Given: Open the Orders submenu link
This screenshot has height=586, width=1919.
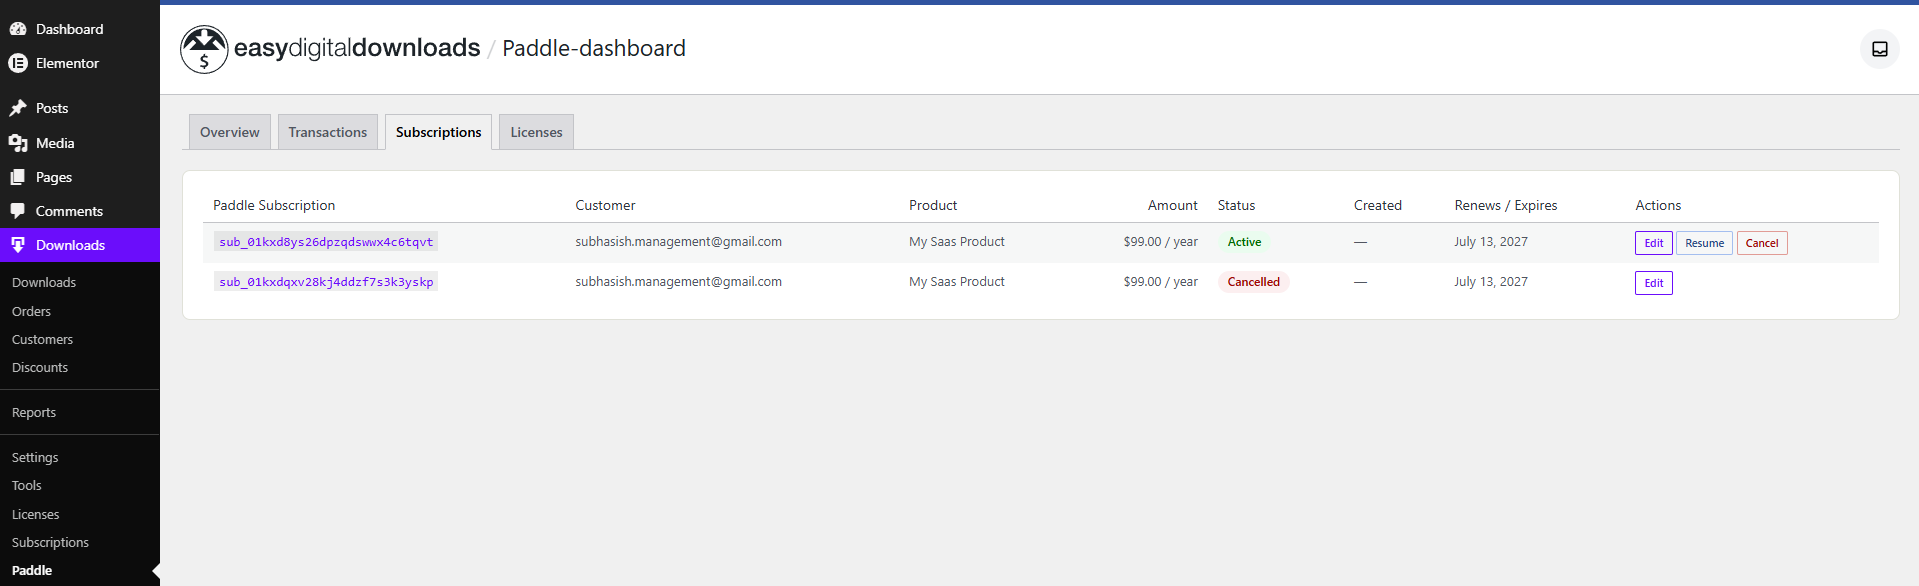Looking at the screenshot, I should (x=31, y=312).
